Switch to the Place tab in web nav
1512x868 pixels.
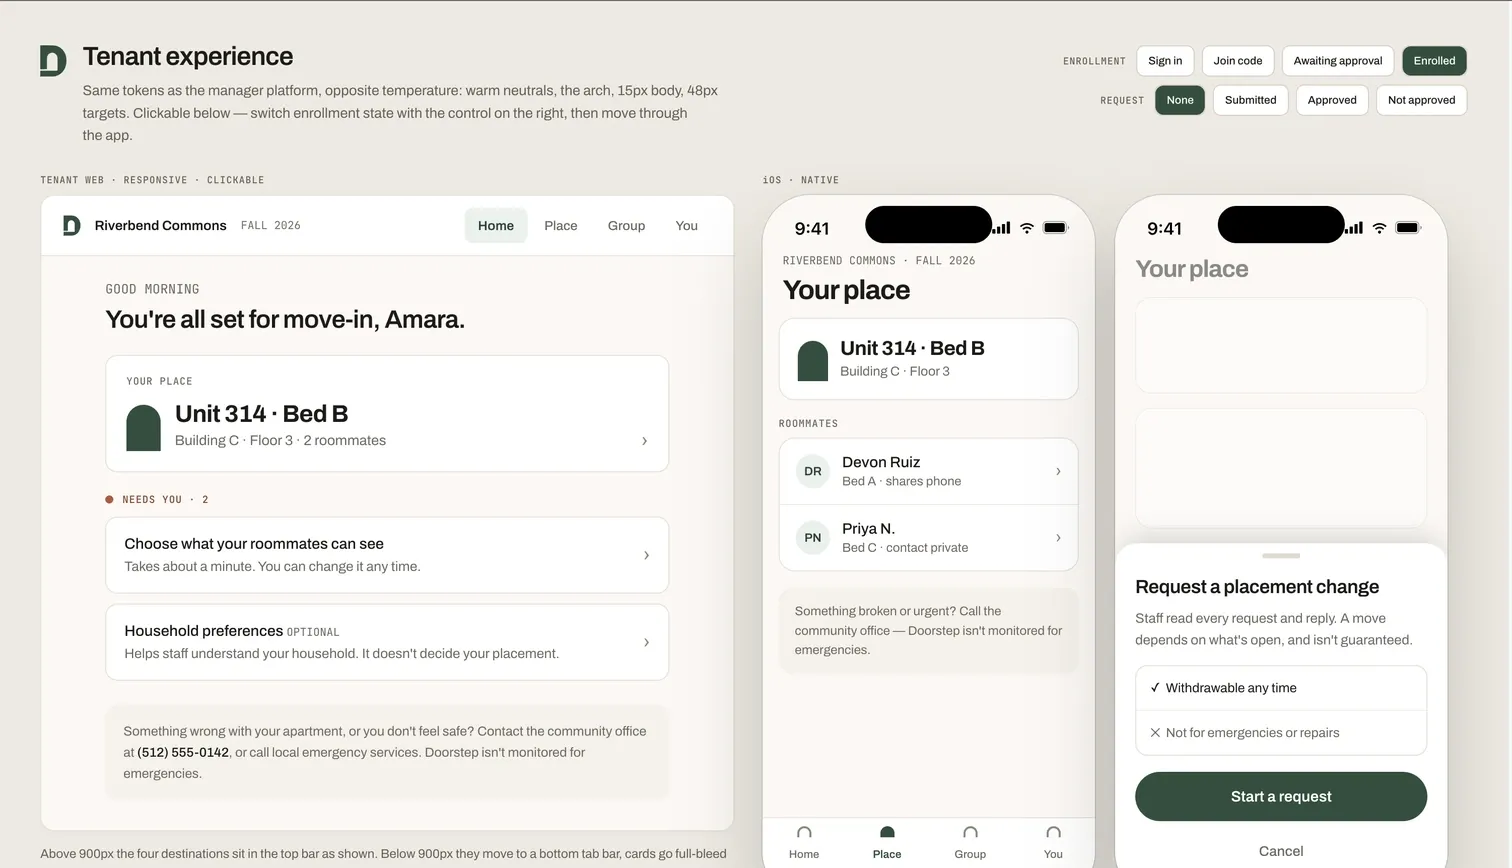click(561, 226)
